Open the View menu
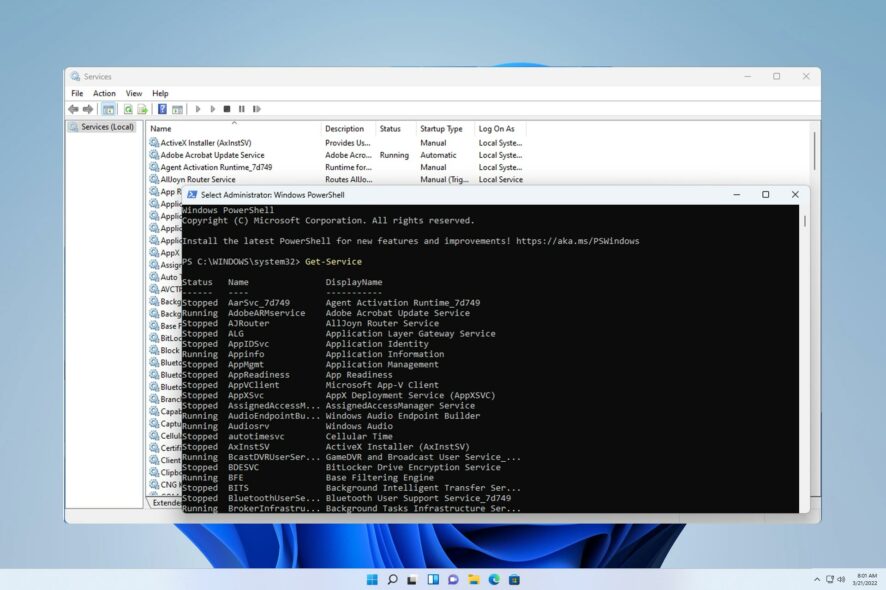 pos(133,92)
